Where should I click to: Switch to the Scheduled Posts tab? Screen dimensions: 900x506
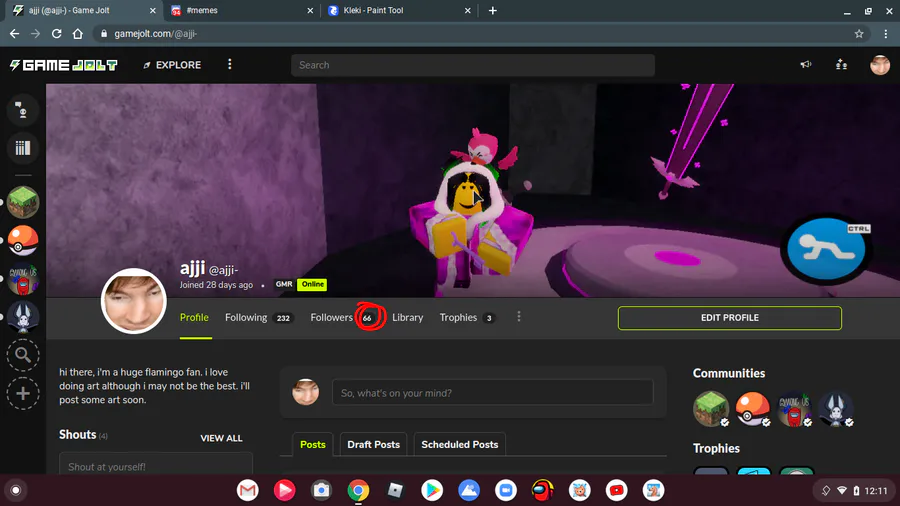(459, 445)
